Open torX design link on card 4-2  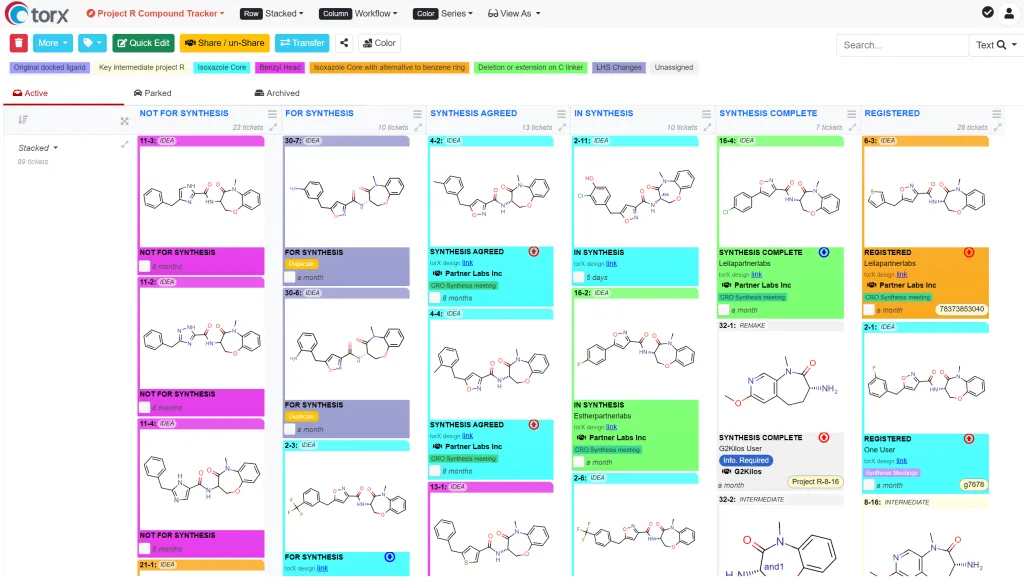tap(468, 262)
